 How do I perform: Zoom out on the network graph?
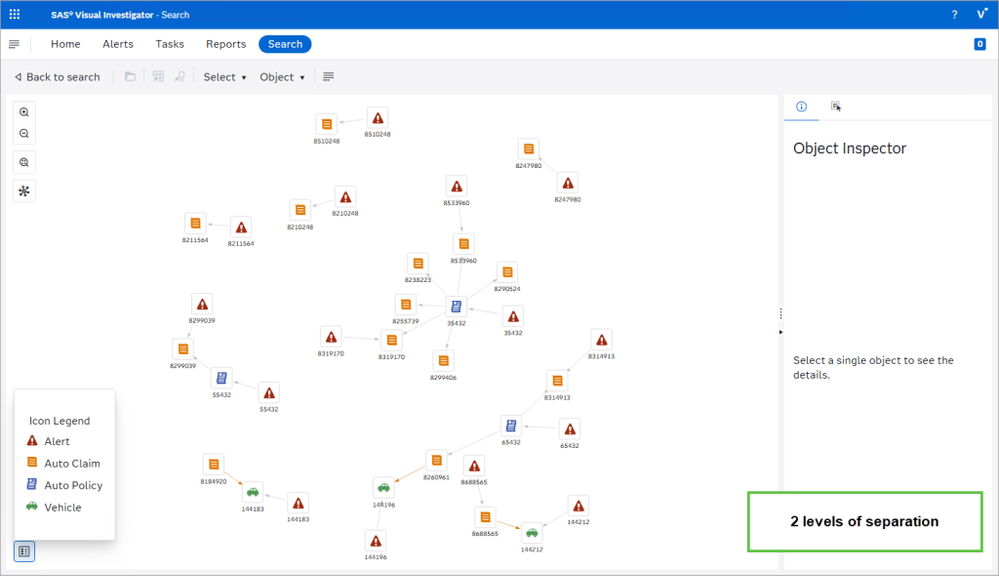[x=24, y=134]
